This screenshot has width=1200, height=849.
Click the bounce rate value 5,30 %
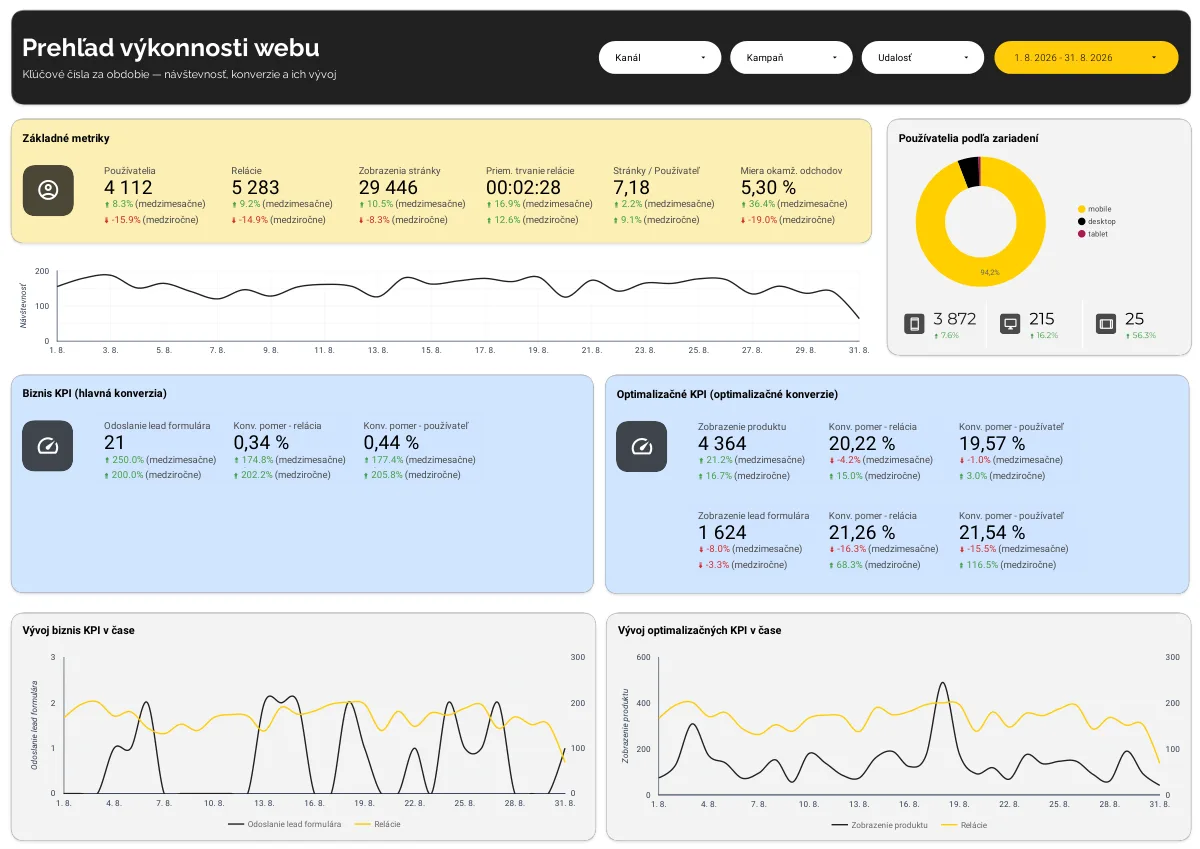tap(768, 187)
